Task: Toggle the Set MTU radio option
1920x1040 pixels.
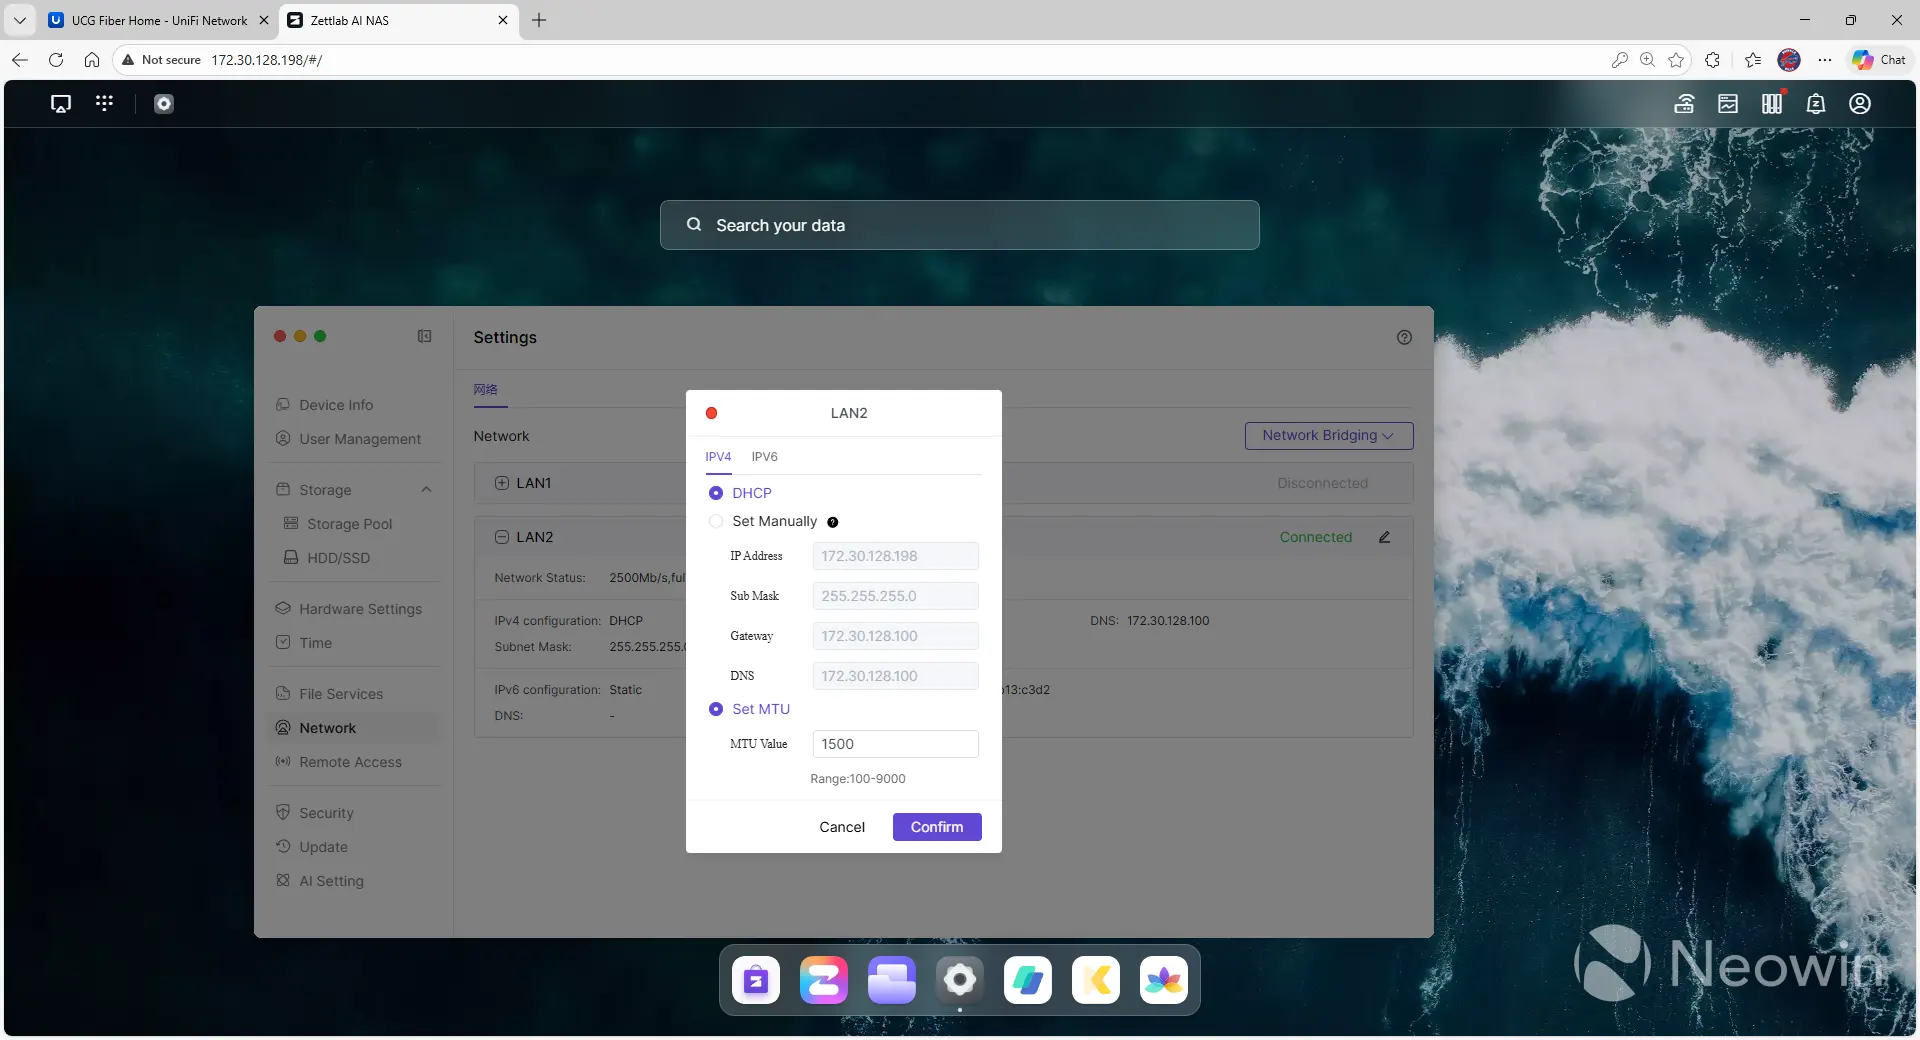Action: tap(716, 709)
